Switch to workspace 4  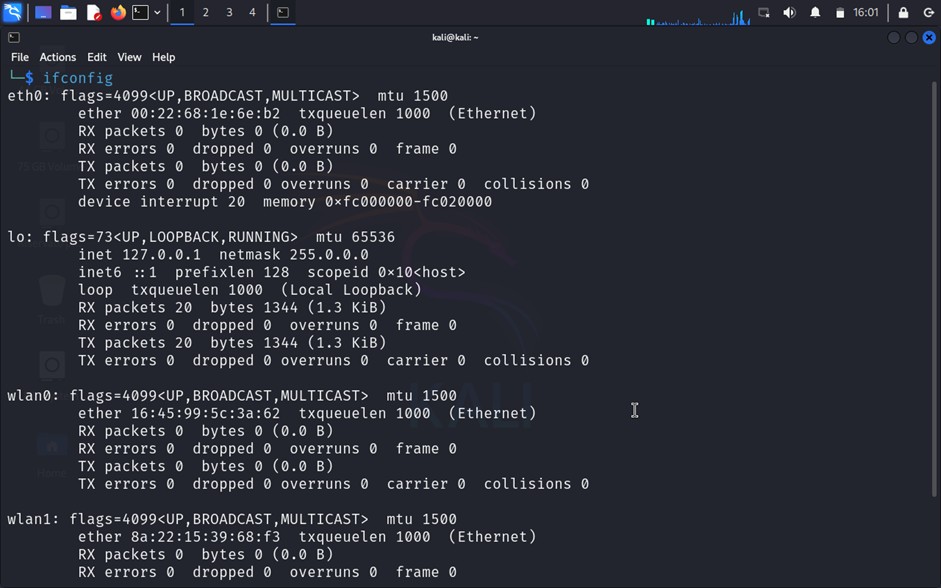(252, 12)
